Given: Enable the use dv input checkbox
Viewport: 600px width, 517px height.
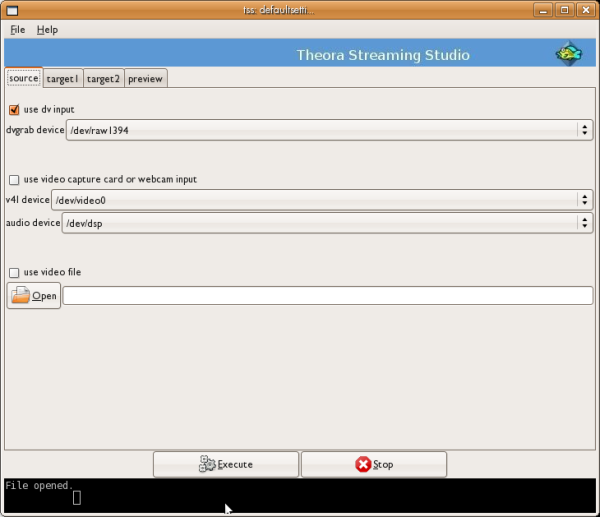Looking at the screenshot, I should pyautogui.click(x=14, y=110).
